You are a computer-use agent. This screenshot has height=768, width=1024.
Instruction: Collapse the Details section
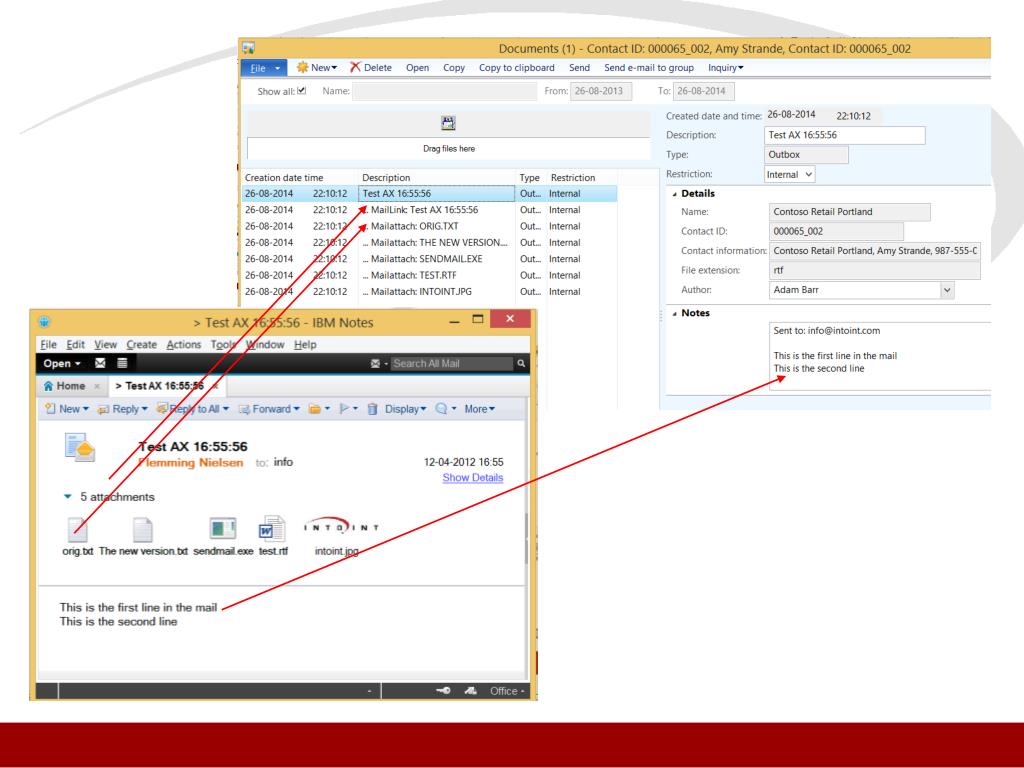point(675,194)
